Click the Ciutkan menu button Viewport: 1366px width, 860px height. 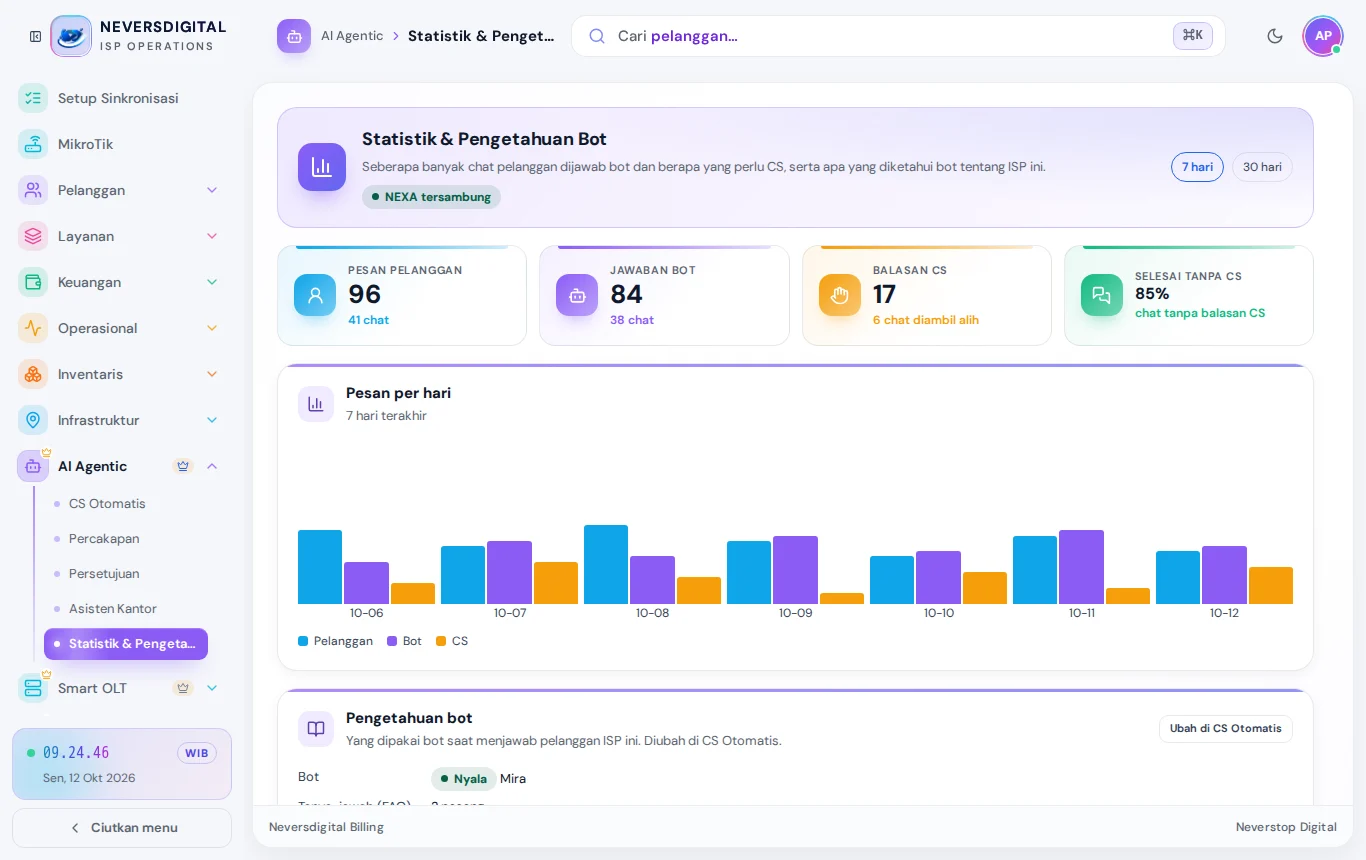click(122, 828)
